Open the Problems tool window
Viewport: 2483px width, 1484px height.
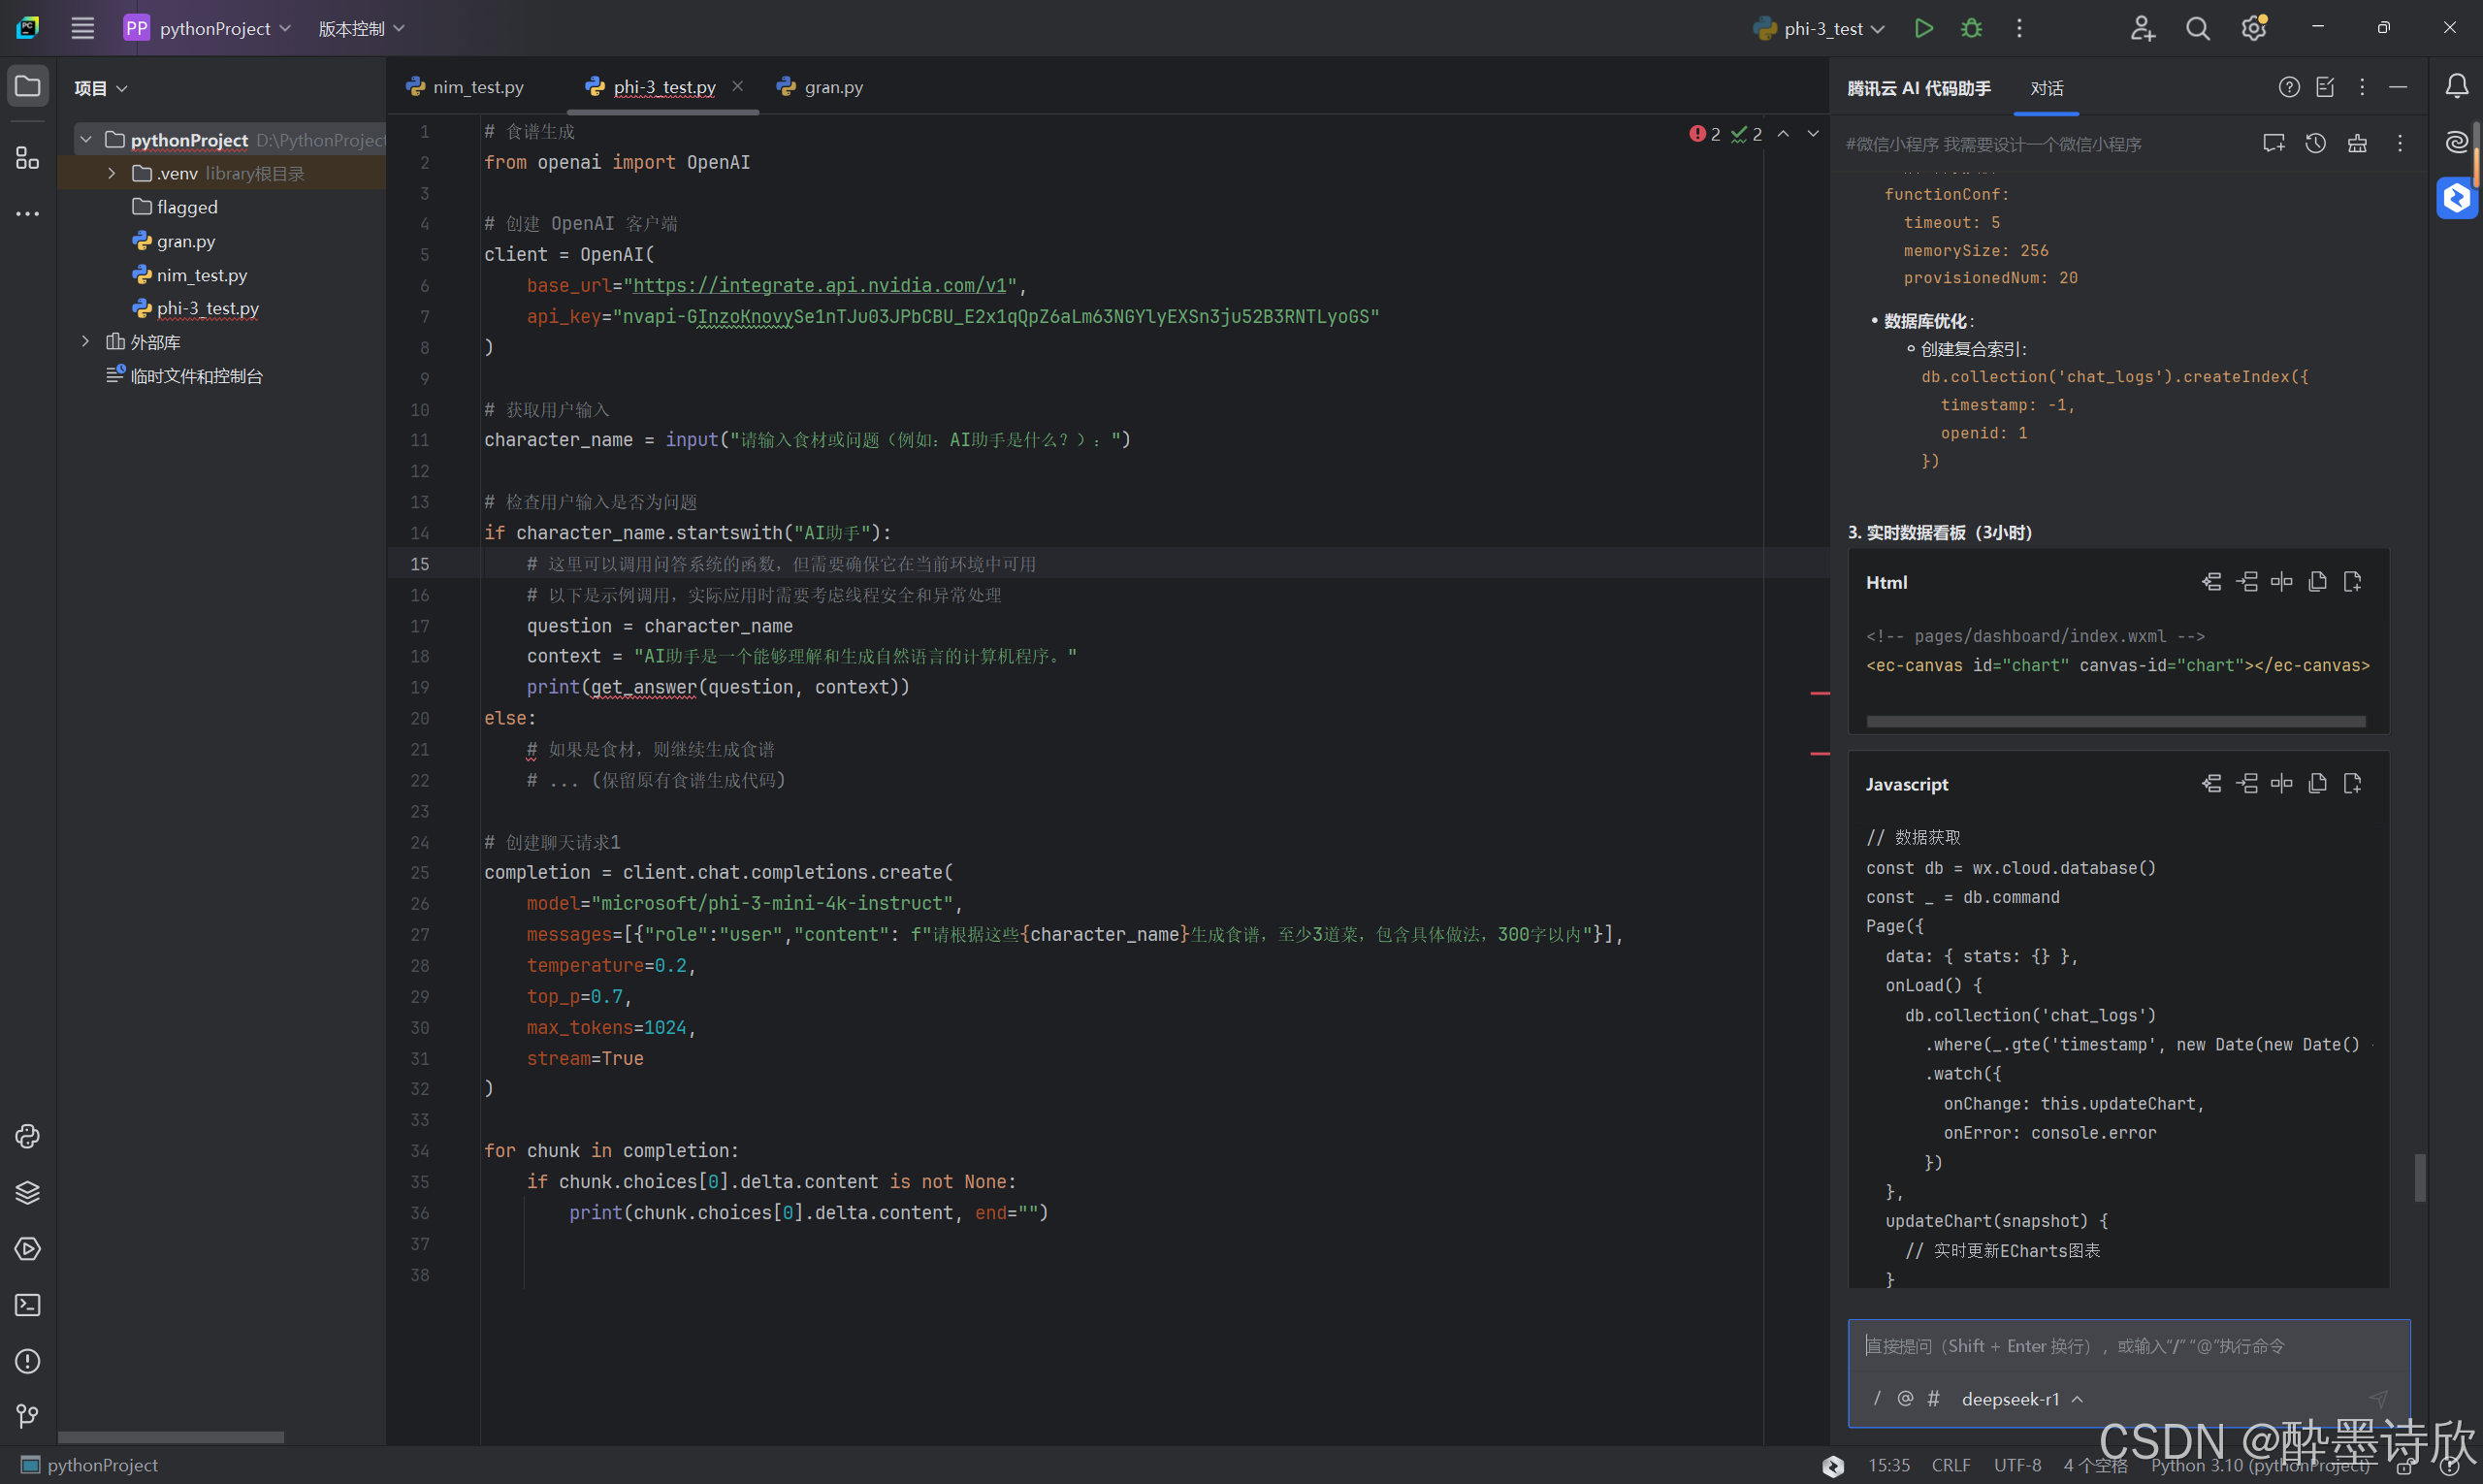(27, 1361)
